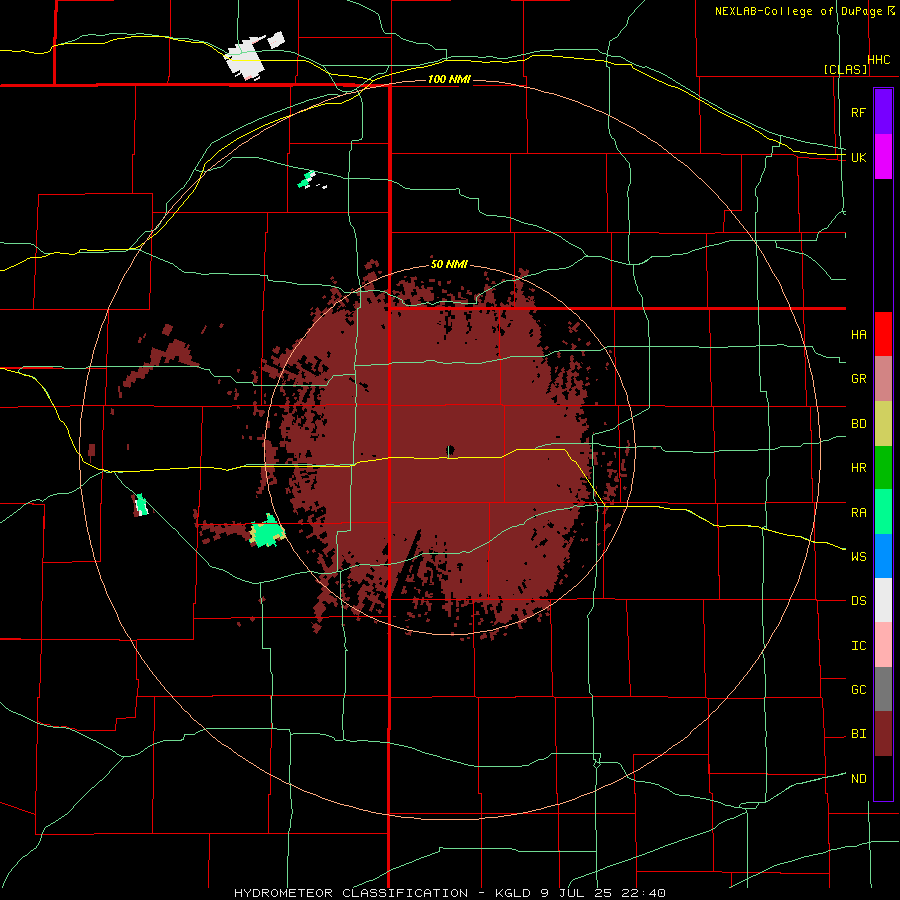Click the small green echo with white stripe

(140, 505)
